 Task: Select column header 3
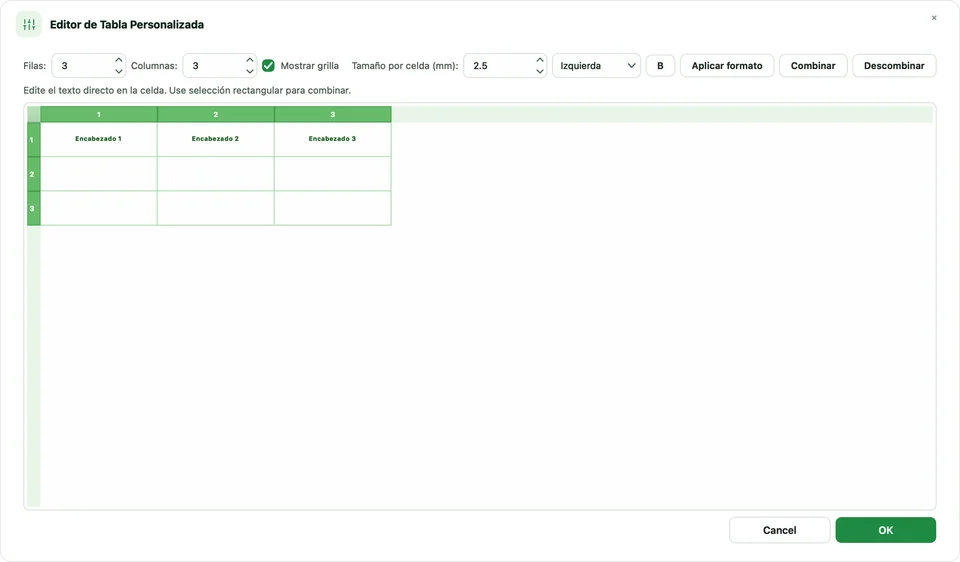(x=332, y=114)
